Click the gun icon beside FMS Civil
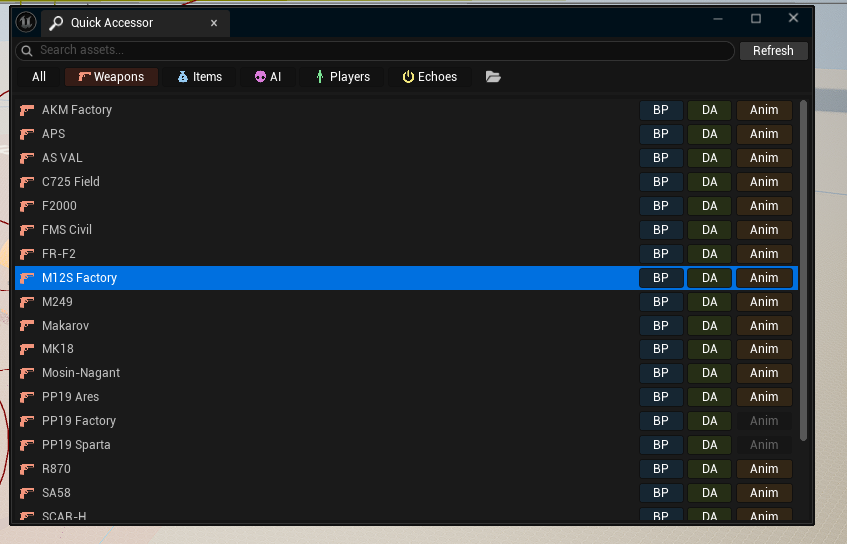Viewport: 847px width, 544px height. (x=27, y=230)
